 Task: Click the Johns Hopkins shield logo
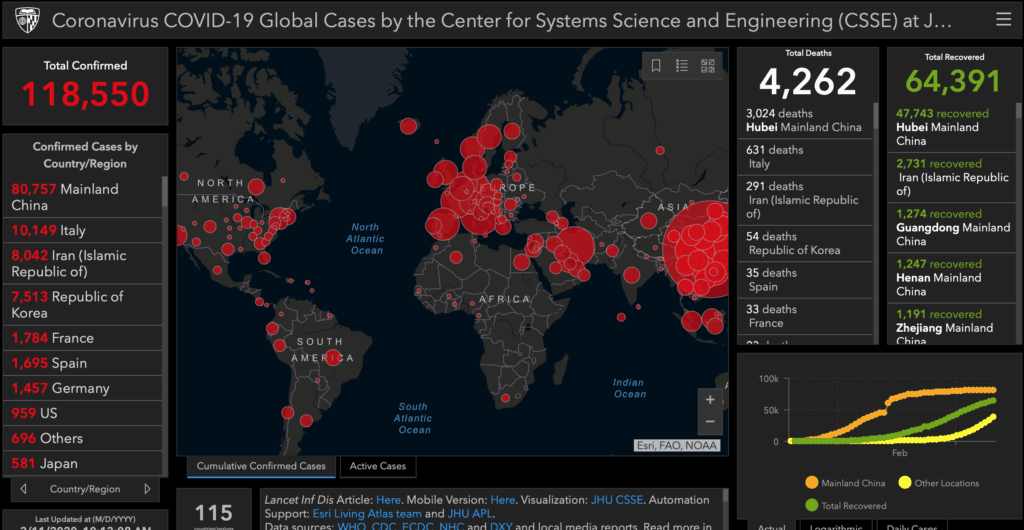click(x=27, y=20)
